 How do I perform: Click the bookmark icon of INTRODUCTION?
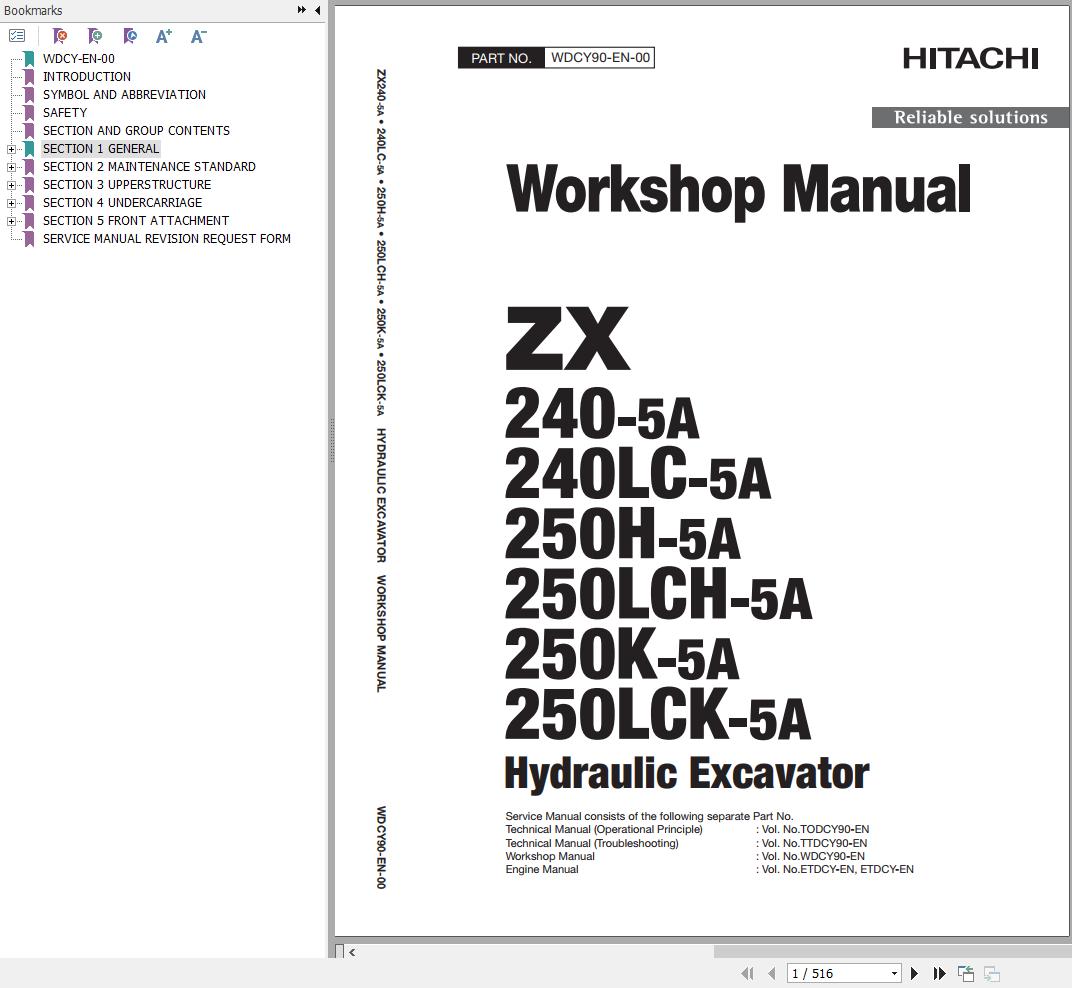click(x=29, y=77)
